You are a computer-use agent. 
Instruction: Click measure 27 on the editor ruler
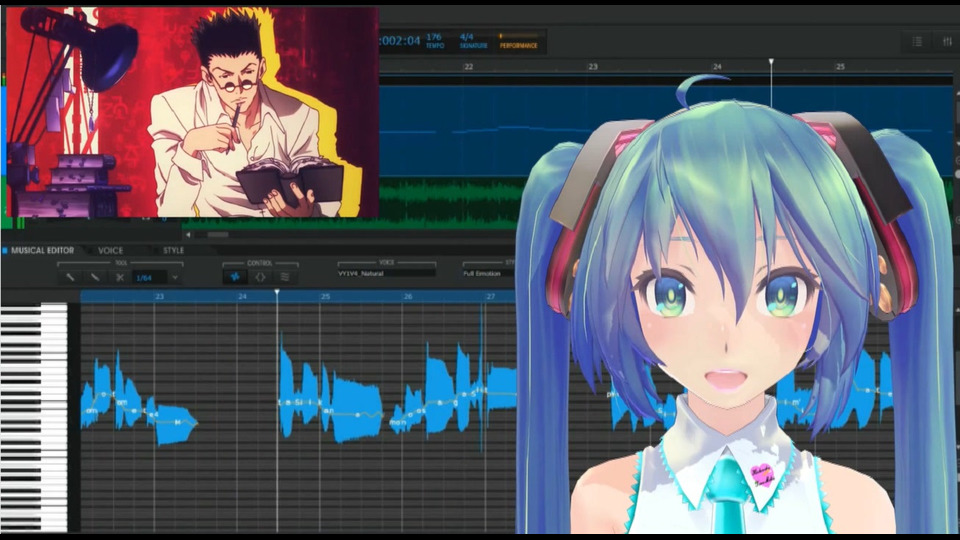(490, 296)
